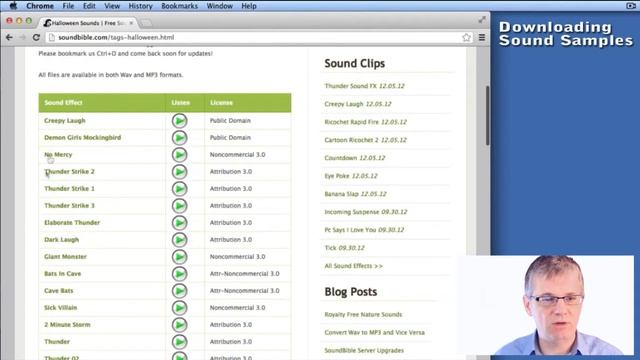The width and height of the screenshot is (640, 360).
Task: Select the Halloween Sounds browser tab
Action: pos(88,23)
